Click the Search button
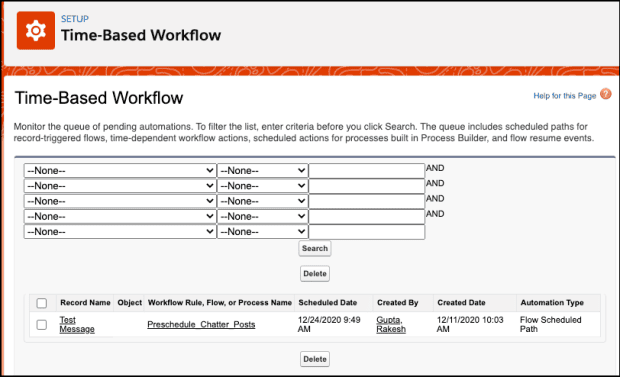Screen dimensions: 620x377 pos(315,248)
